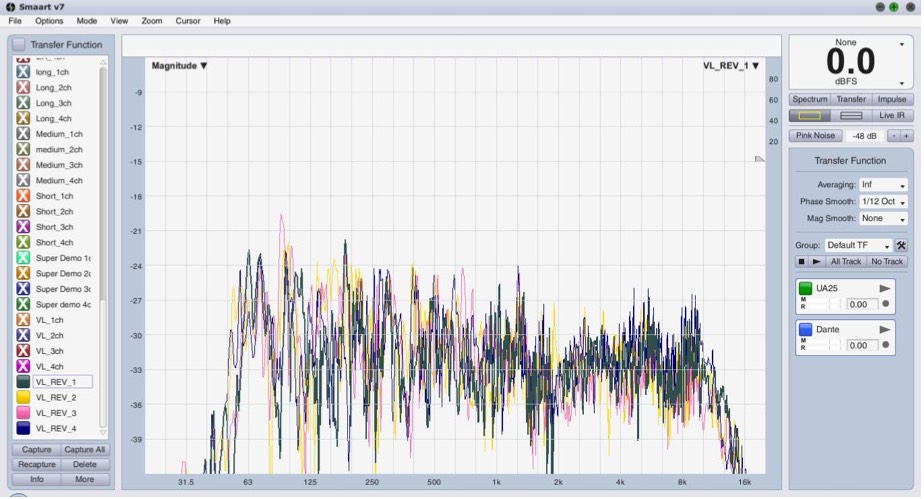The image size is (924, 499).
Task: Open the Mode menu
Action: click(x=87, y=21)
